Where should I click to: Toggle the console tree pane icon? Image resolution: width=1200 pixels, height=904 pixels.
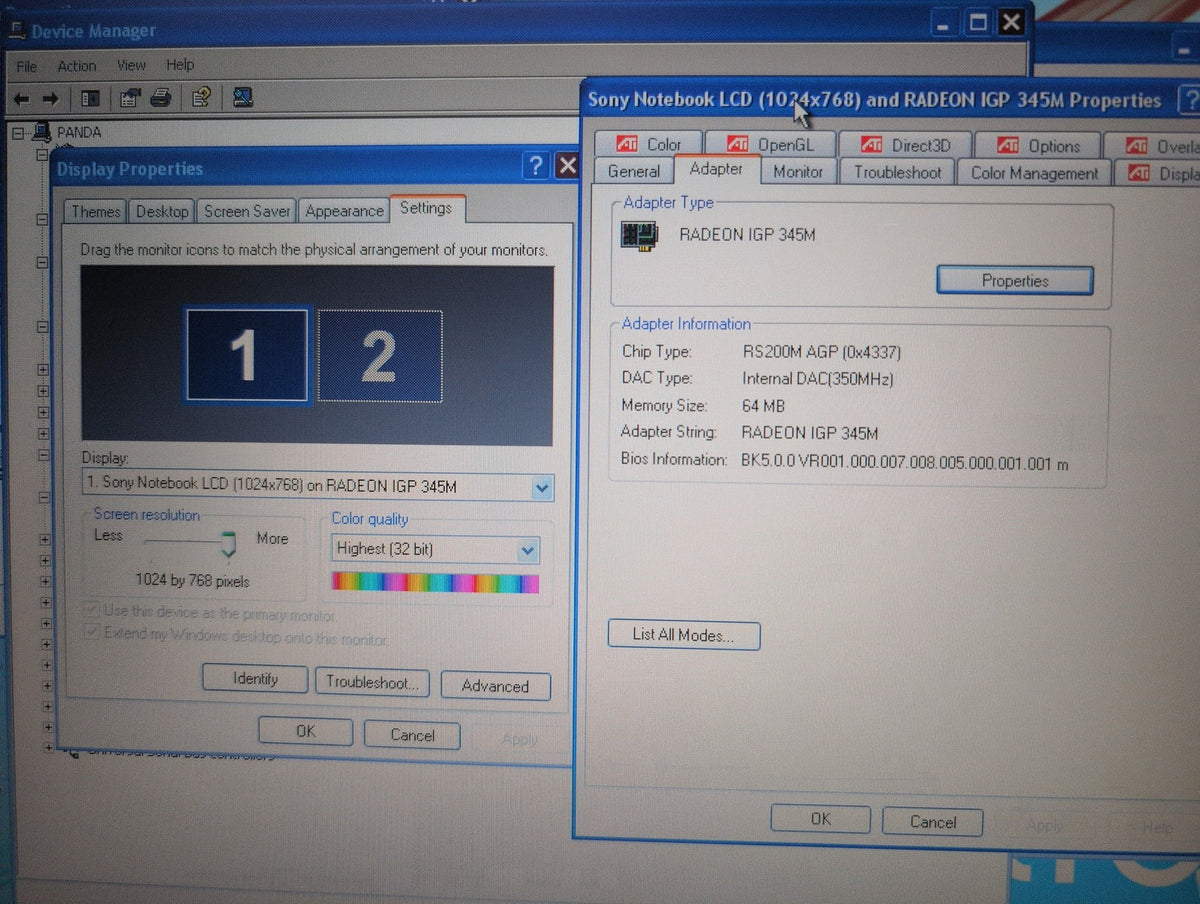point(91,98)
